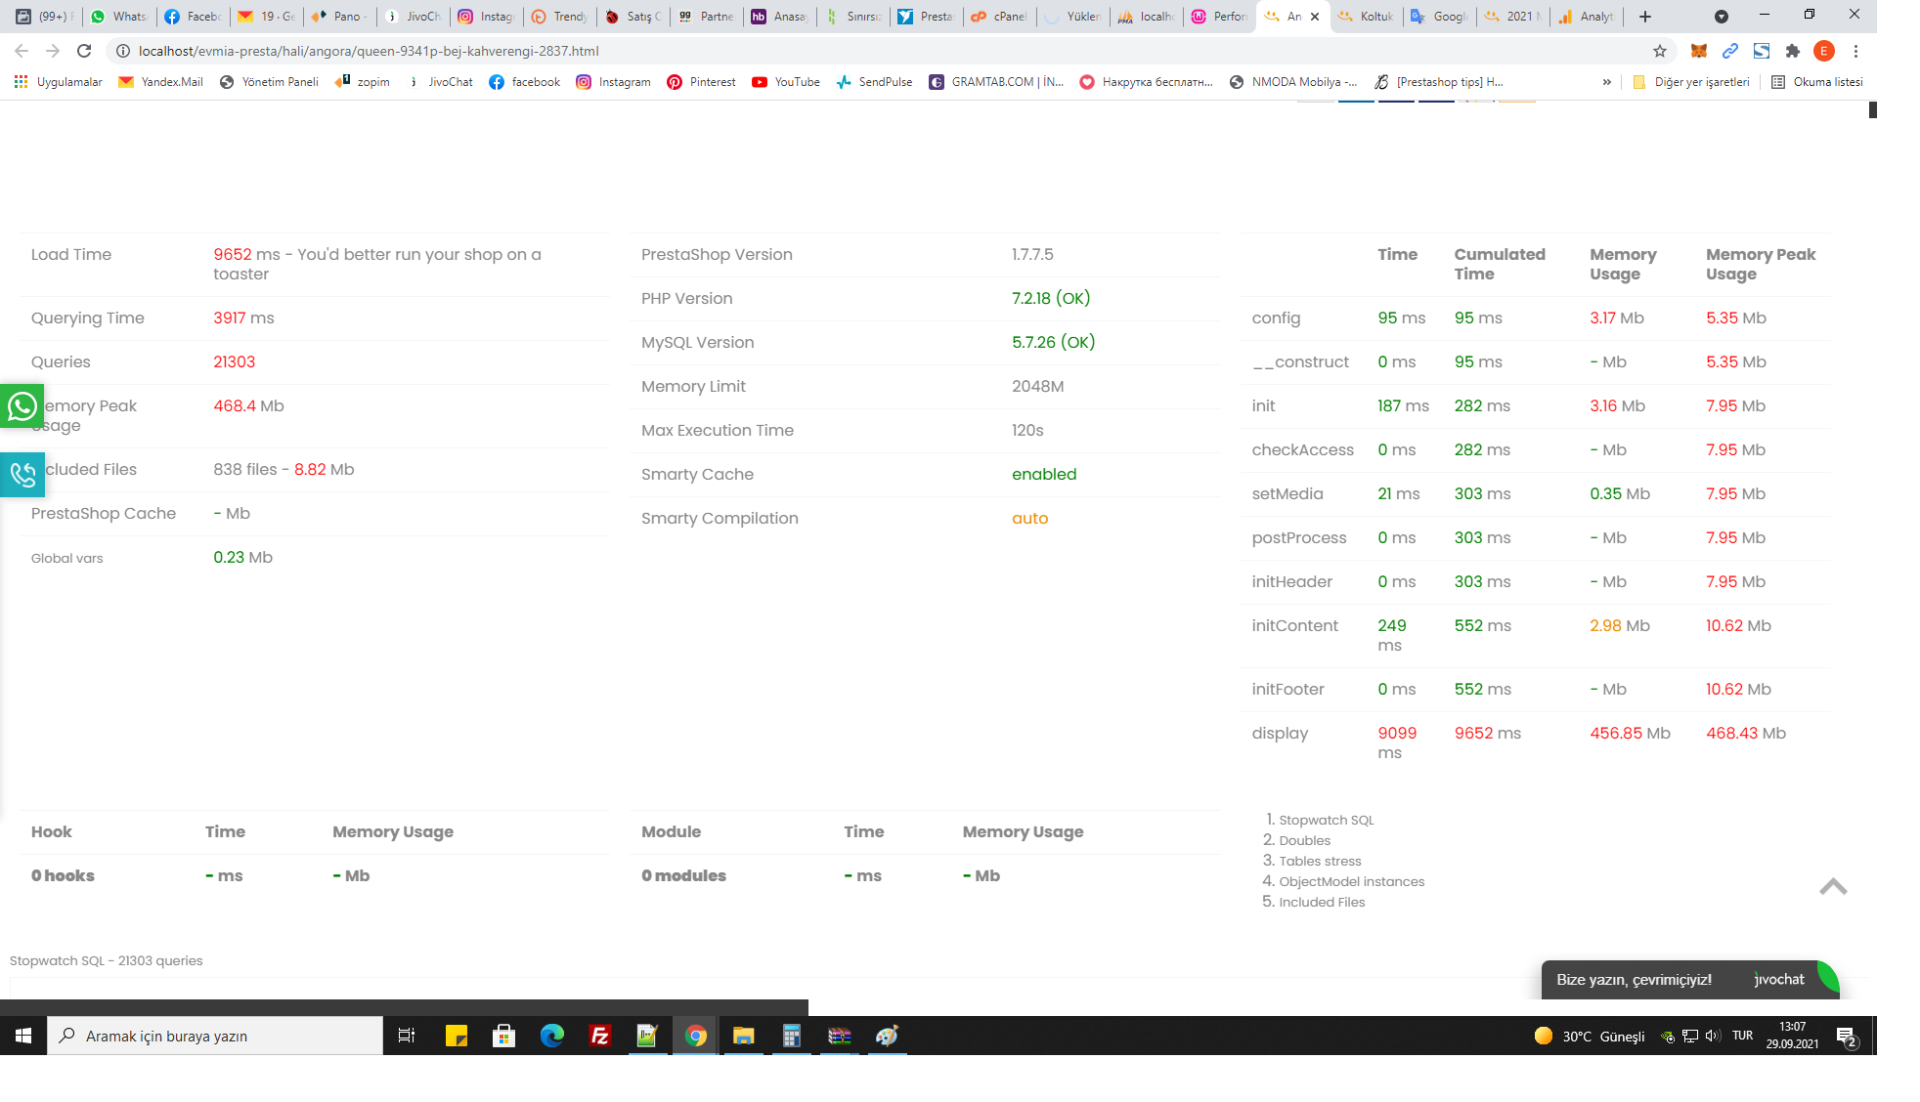Click the green WhatsApp floating icon

pyautogui.click(x=22, y=406)
